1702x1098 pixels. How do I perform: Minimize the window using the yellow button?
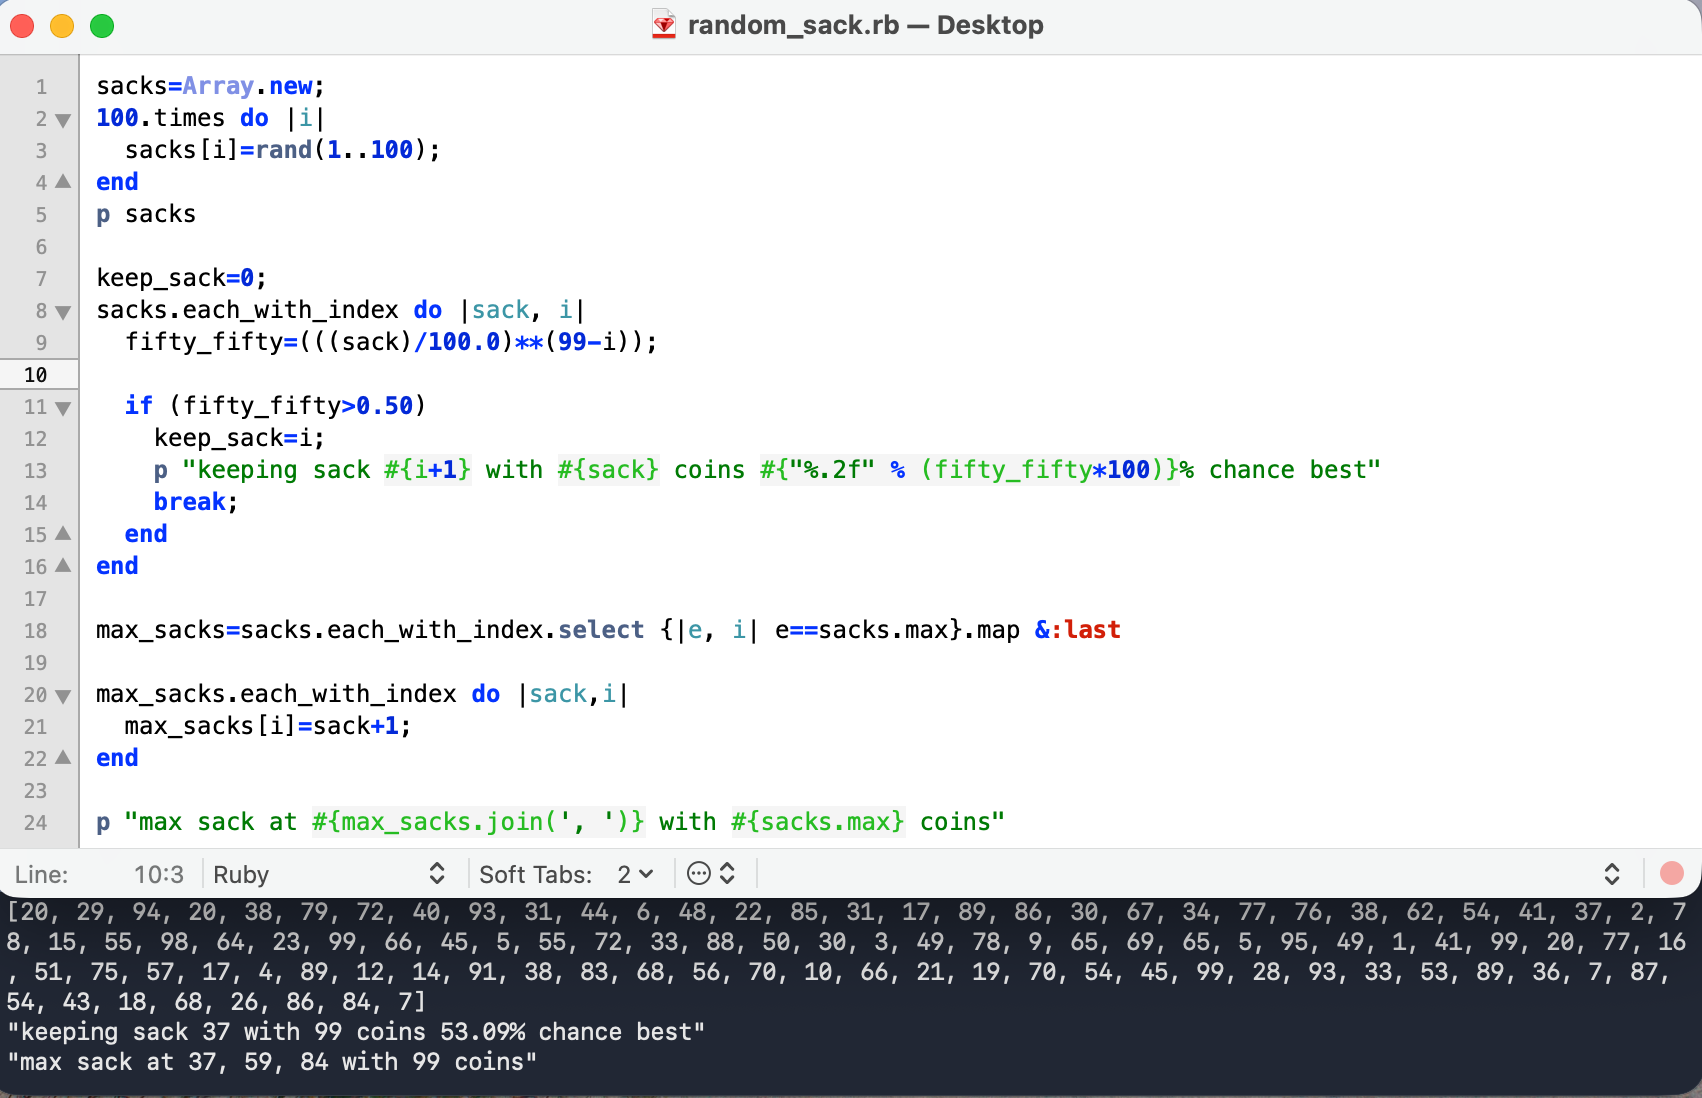62,26
